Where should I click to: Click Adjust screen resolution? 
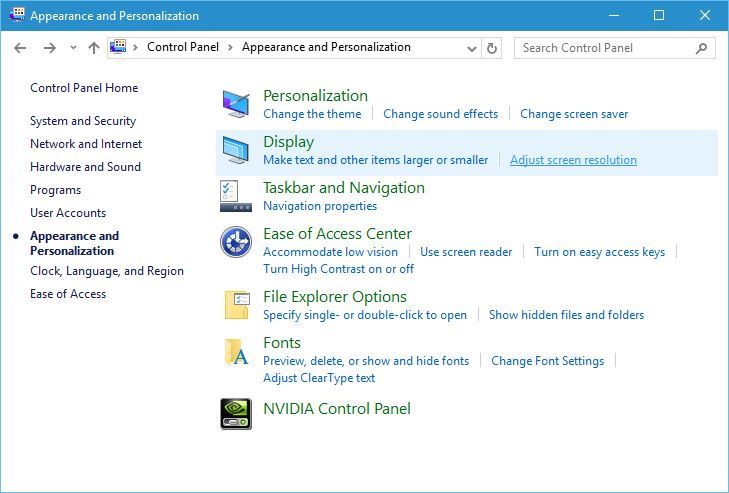573,160
